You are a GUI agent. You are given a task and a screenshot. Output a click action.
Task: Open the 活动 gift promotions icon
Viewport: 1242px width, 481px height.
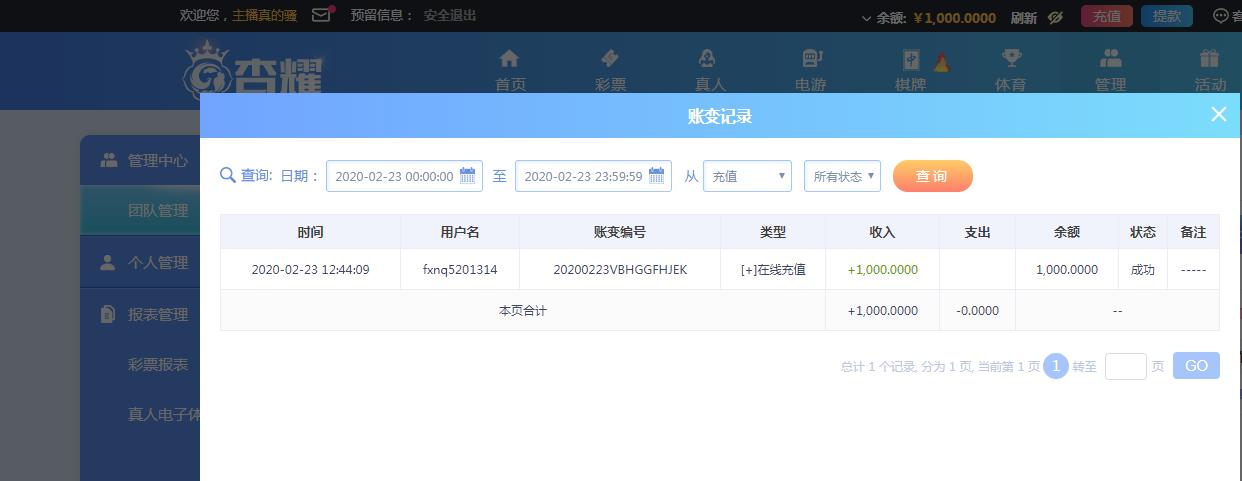[1210, 58]
